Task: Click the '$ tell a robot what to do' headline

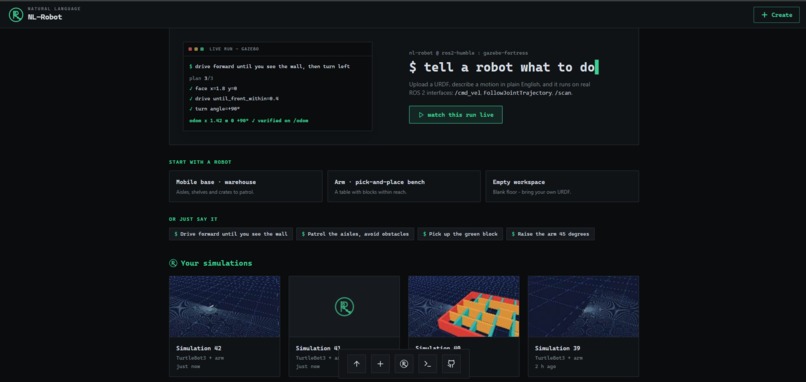Action: point(504,67)
